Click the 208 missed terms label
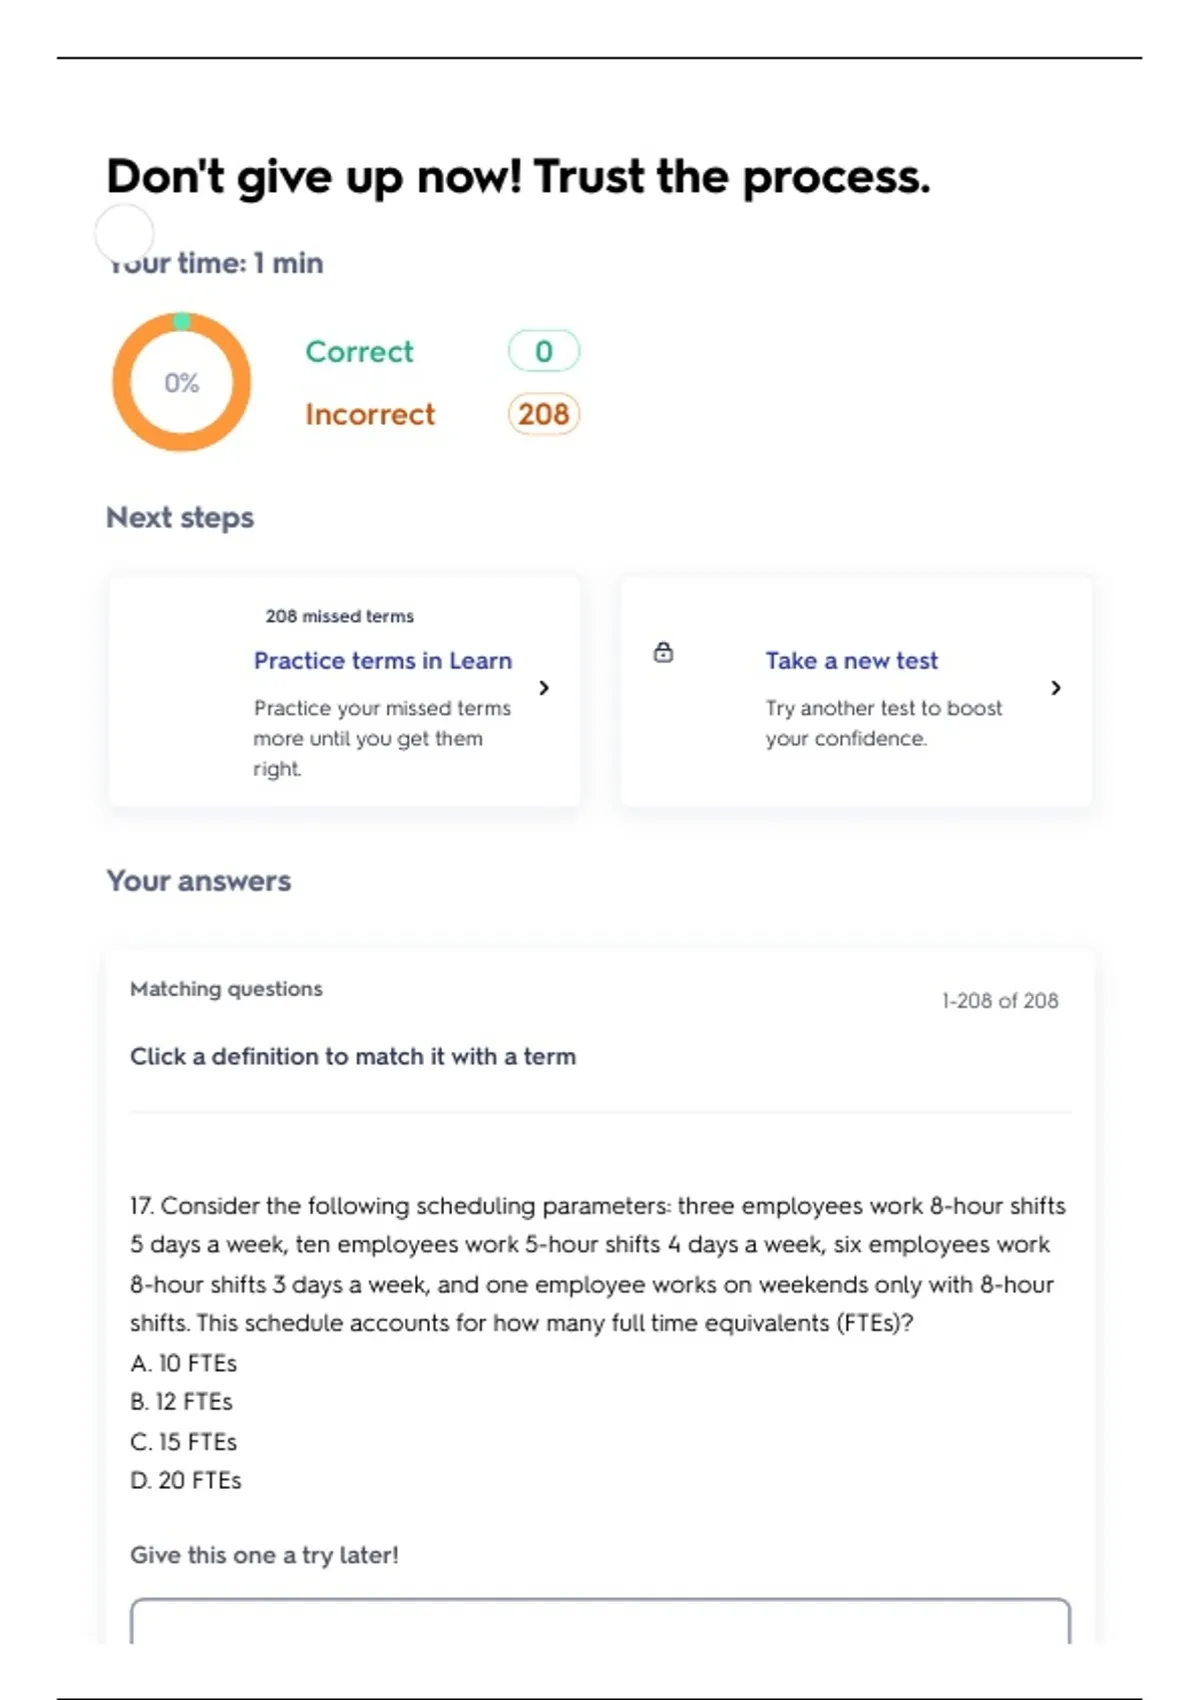Viewport: 1200px width, 1700px height. tap(340, 616)
